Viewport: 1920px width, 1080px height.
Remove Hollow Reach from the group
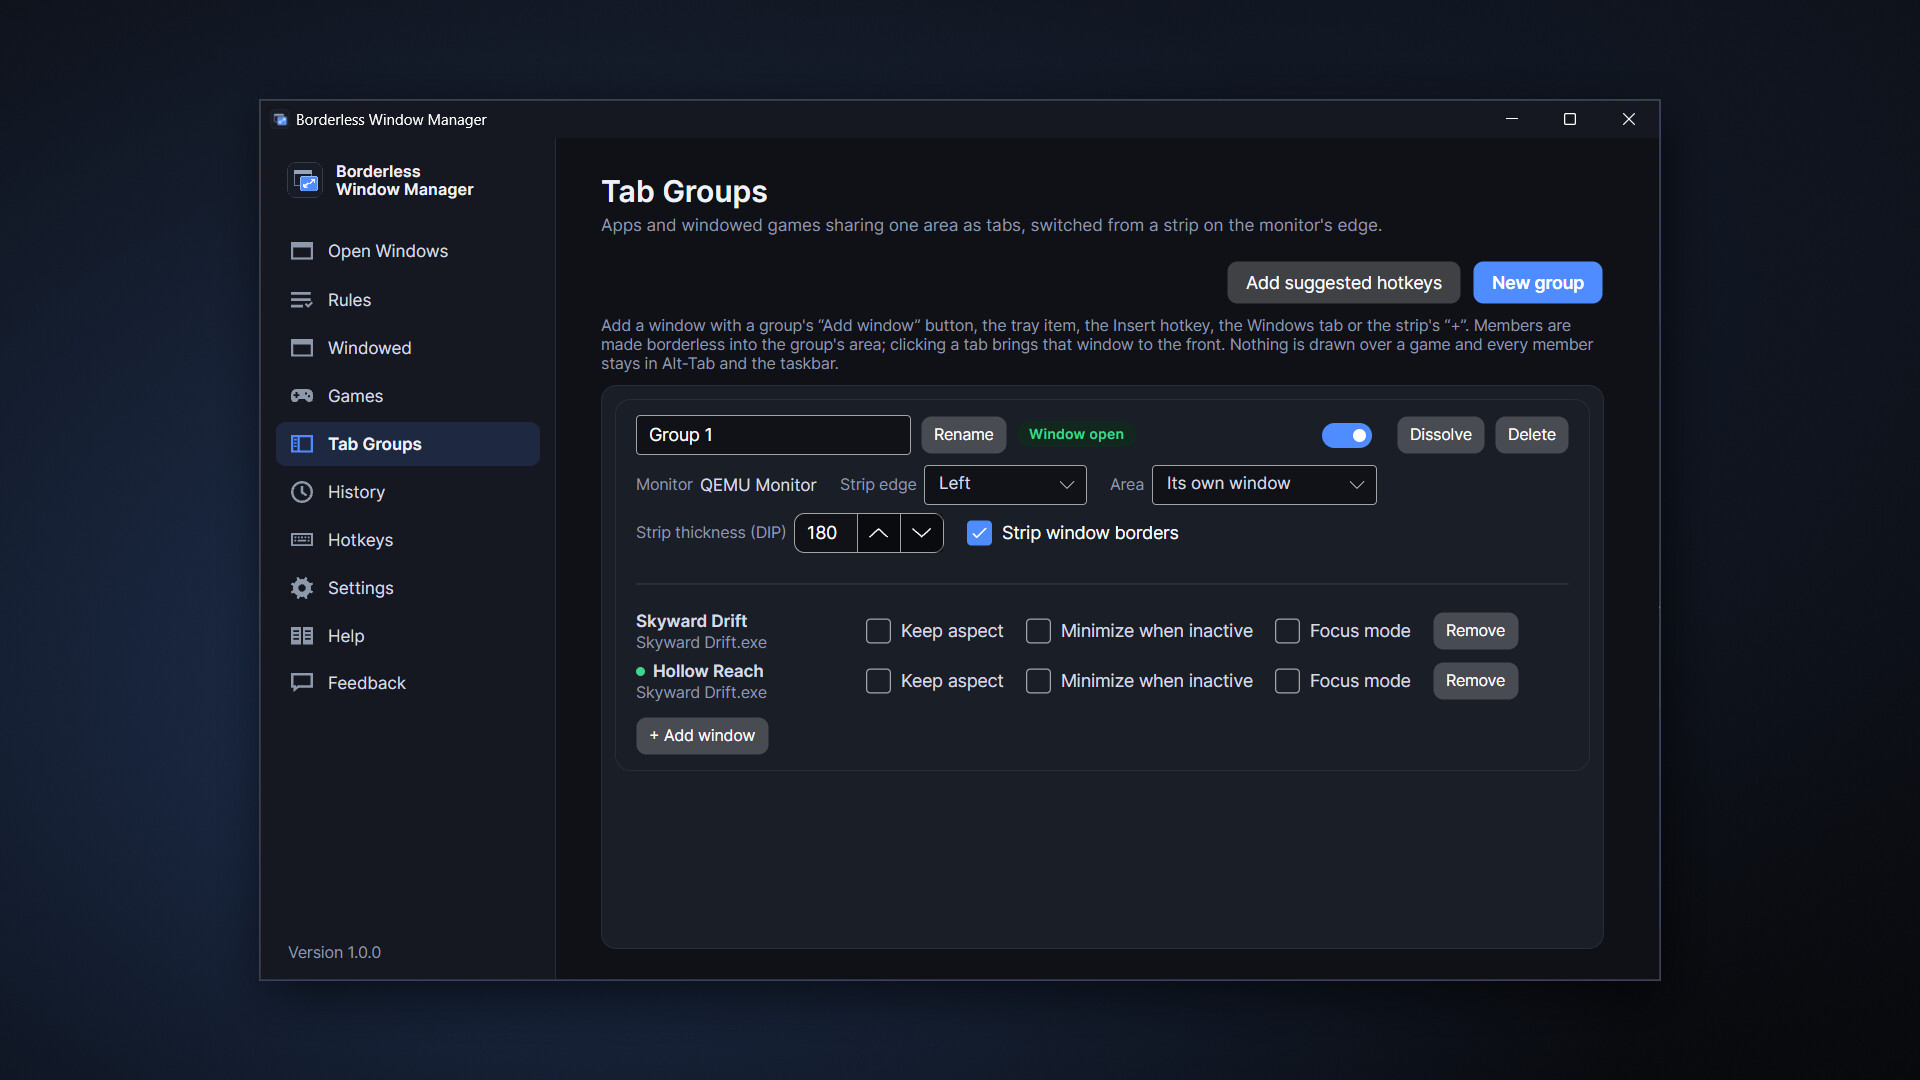[1475, 681]
